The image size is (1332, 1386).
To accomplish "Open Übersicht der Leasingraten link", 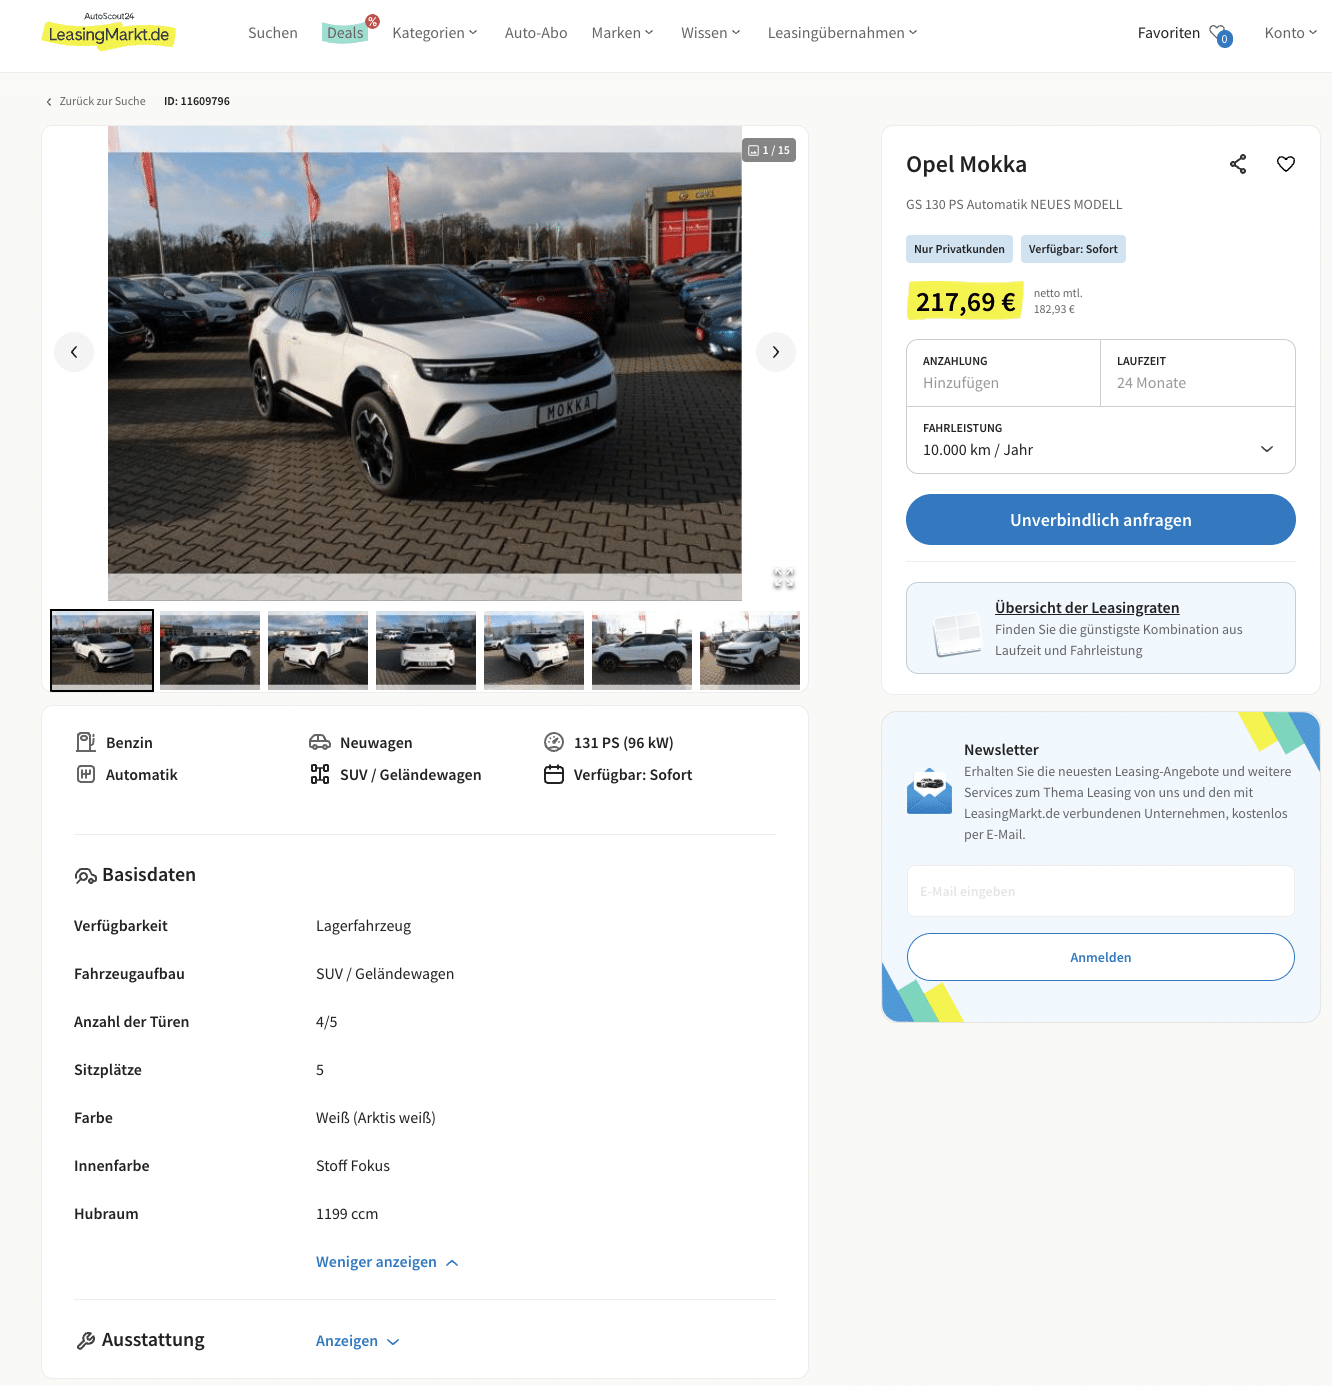I will (1087, 608).
